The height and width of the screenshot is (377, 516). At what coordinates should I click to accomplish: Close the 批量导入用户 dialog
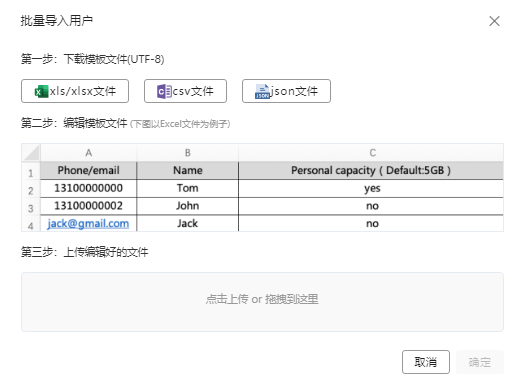[494, 21]
